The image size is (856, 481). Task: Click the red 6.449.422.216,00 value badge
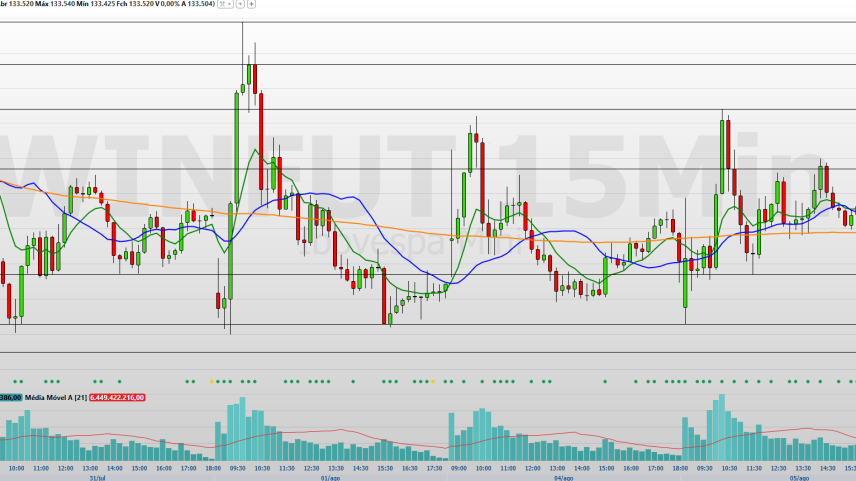pyautogui.click(x=117, y=397)
